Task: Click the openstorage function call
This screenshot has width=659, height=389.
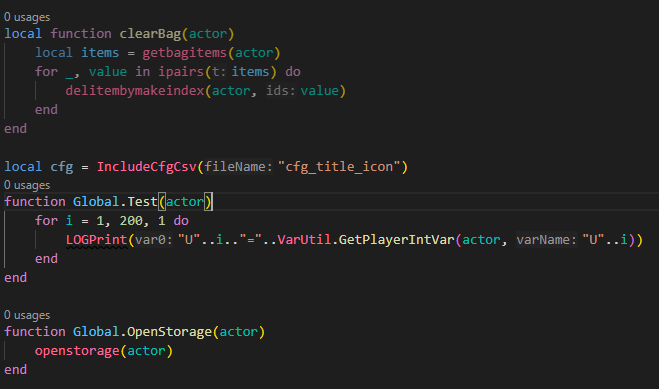Action: tap(77, 351)
